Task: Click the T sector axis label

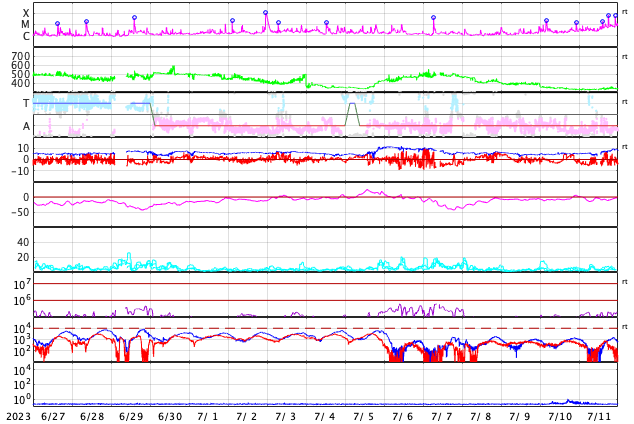Action: pos(26,103)
